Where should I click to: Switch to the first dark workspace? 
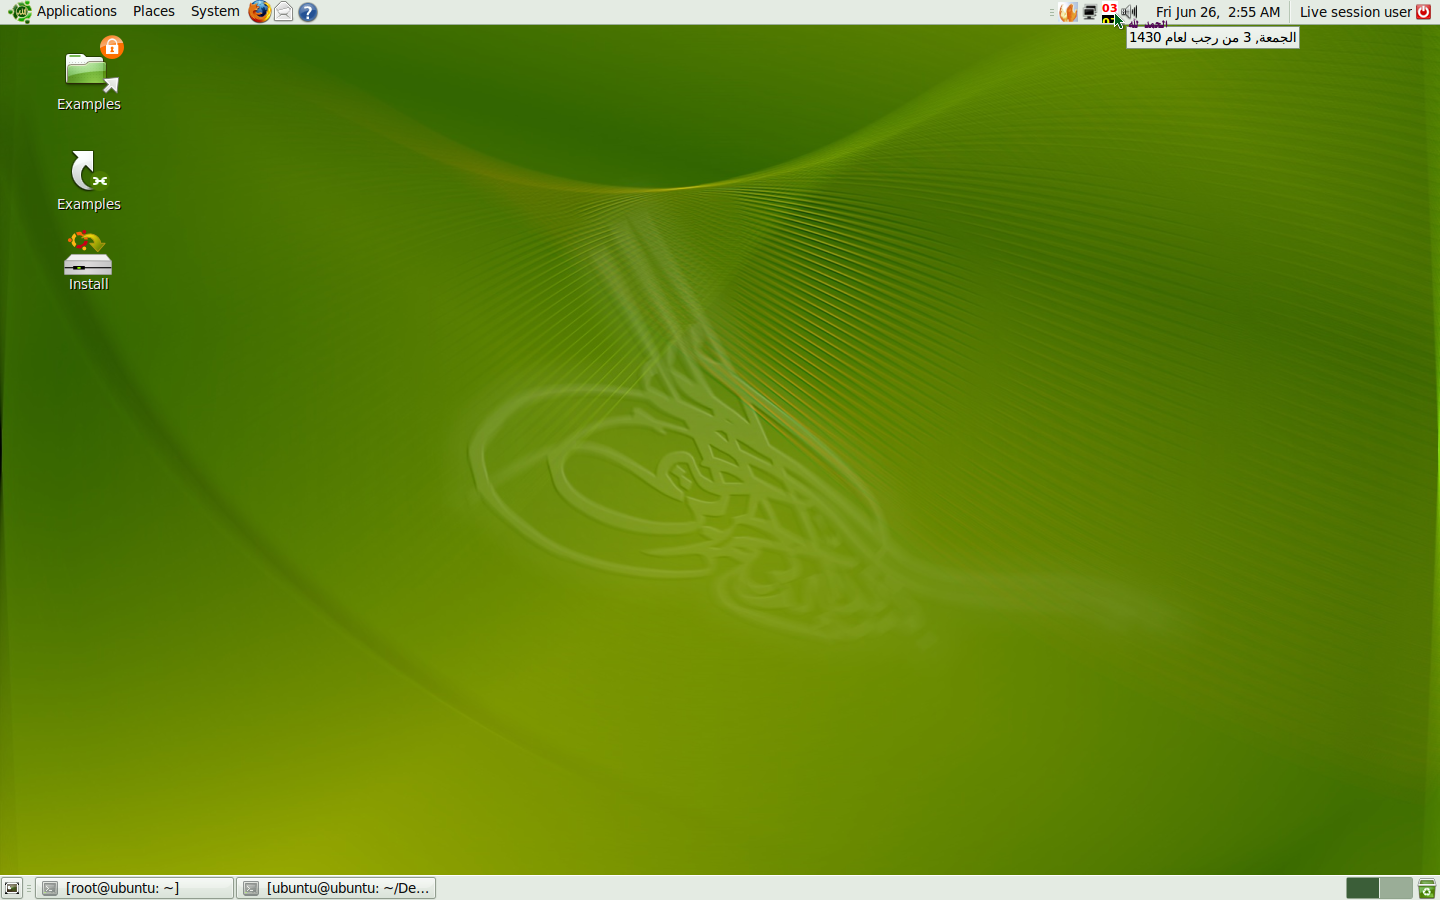coord(1362,888)
